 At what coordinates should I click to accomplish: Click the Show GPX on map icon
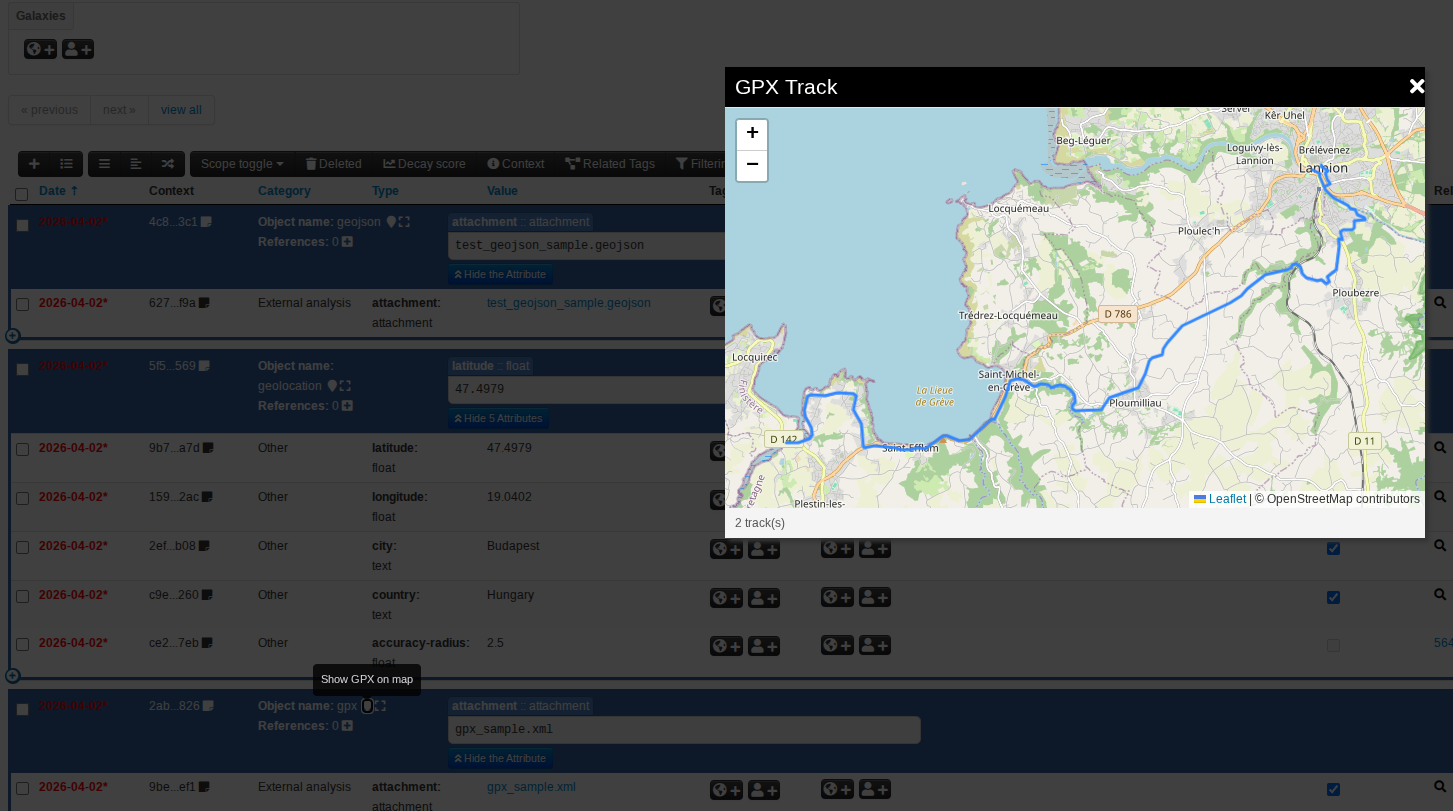(x=367, y=706)
